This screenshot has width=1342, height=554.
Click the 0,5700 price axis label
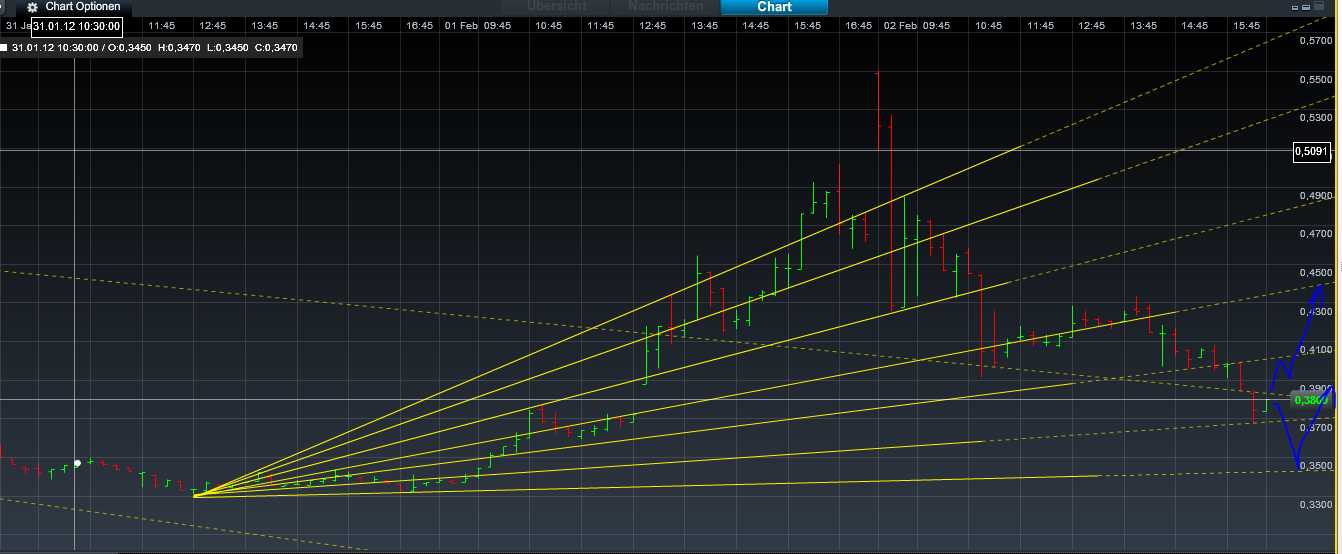point(1315,41)
